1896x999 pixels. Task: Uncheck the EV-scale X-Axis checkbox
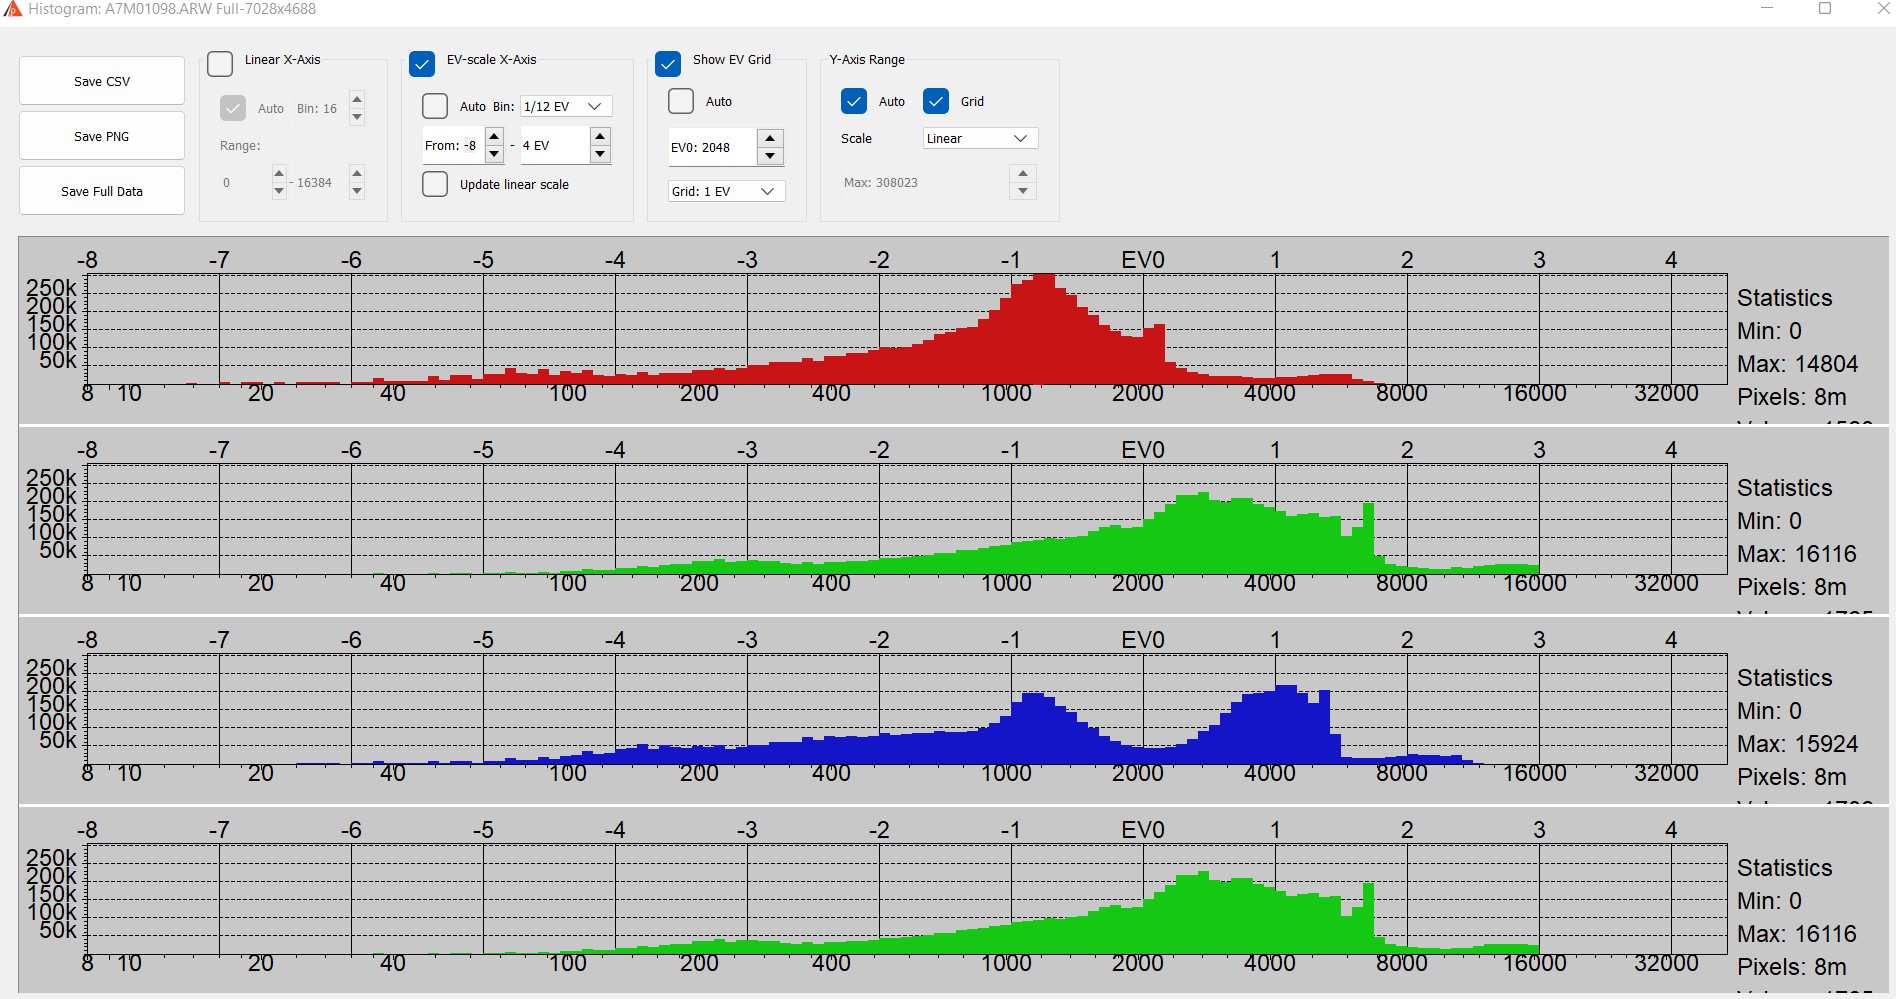tap(422, 64)
